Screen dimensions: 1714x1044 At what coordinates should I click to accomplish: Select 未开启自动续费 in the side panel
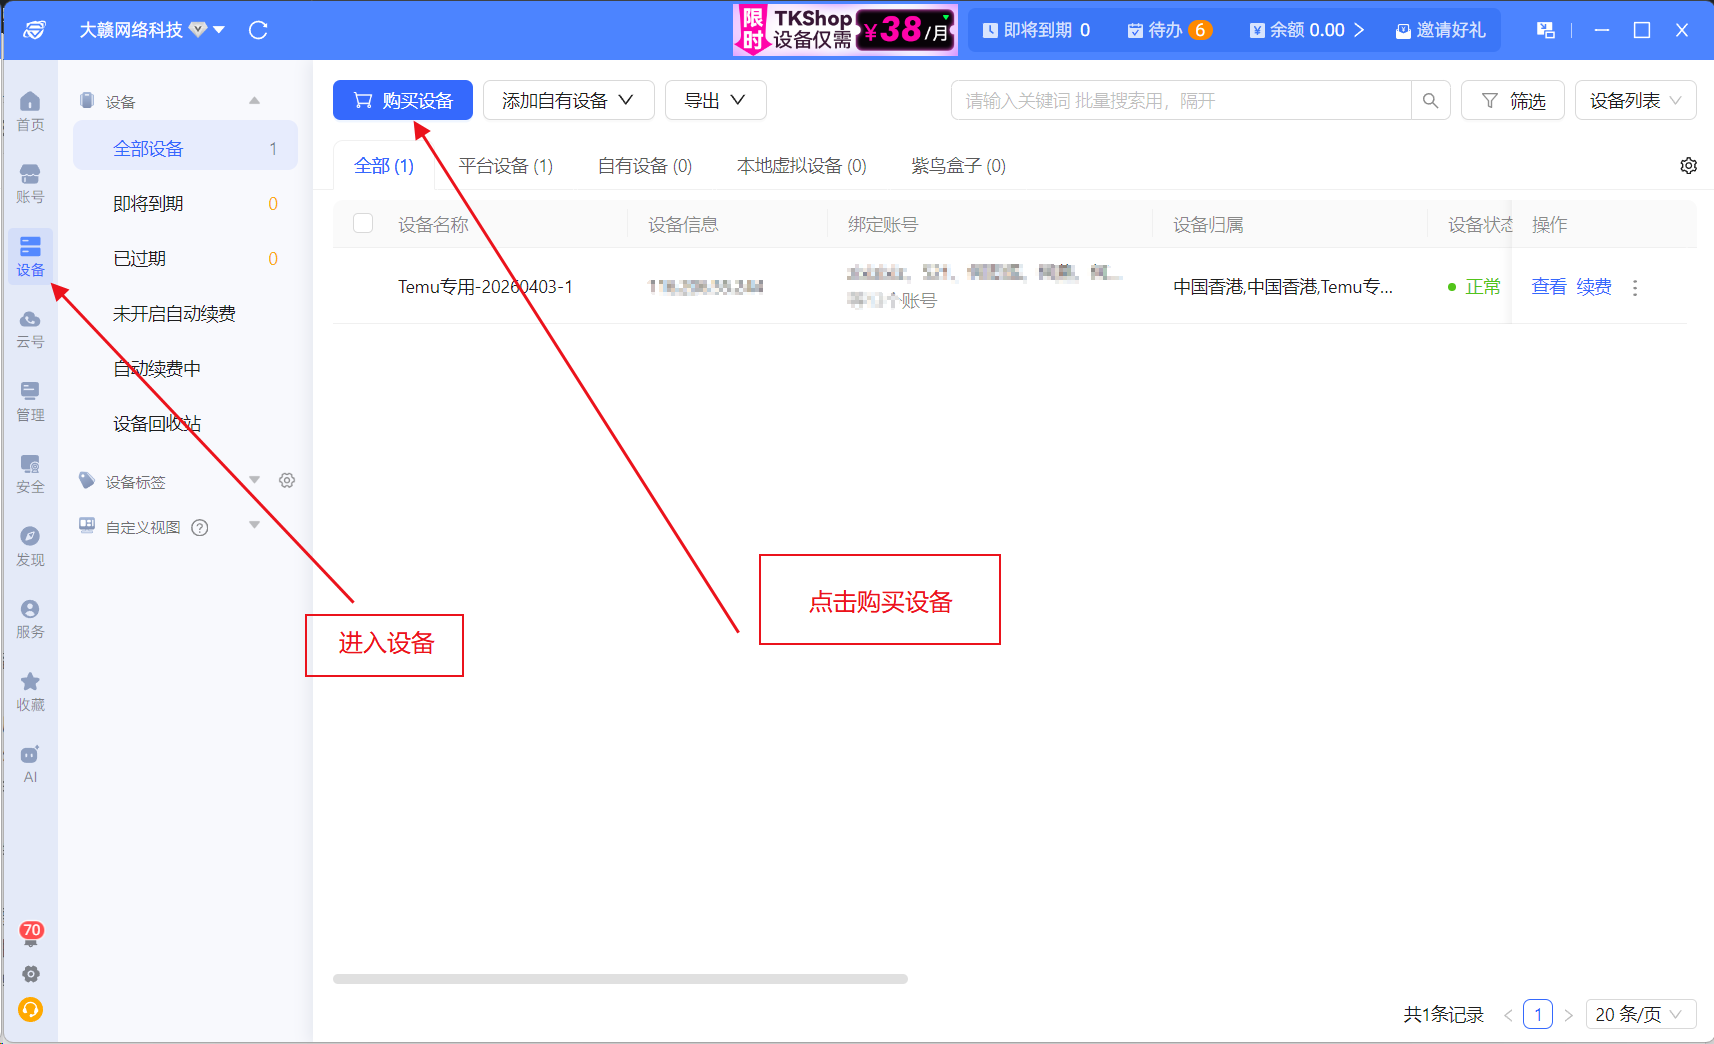(185, 313)
